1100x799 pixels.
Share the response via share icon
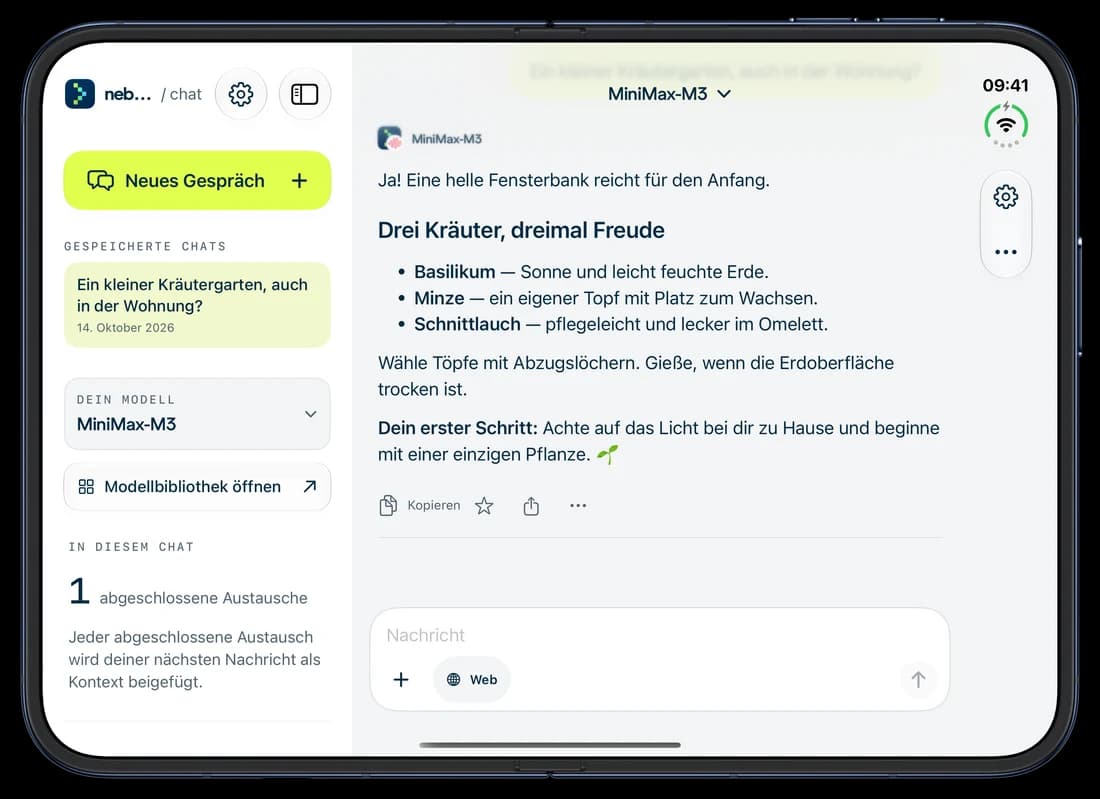(x=531, y=506)
